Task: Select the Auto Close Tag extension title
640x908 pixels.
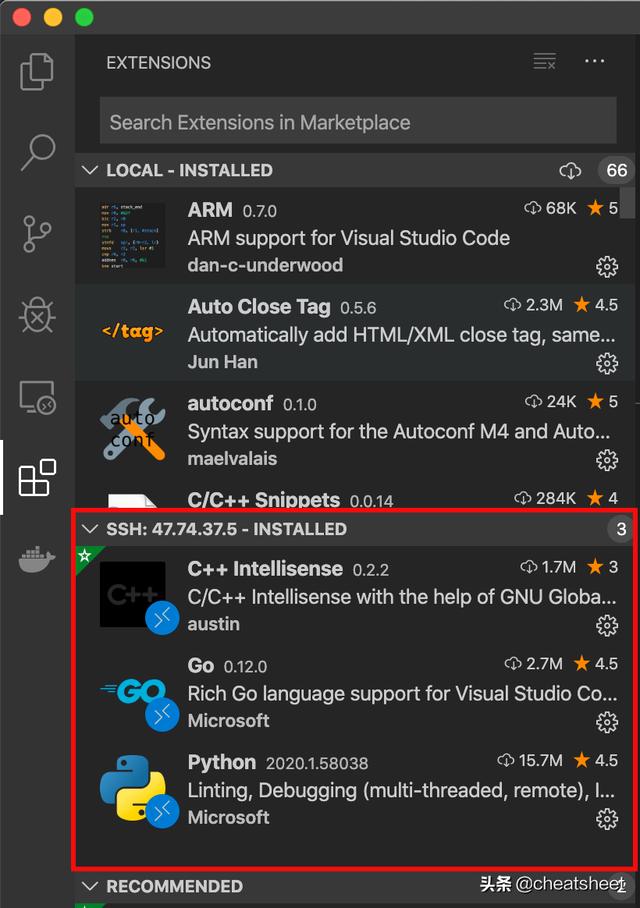Action: 259,306
